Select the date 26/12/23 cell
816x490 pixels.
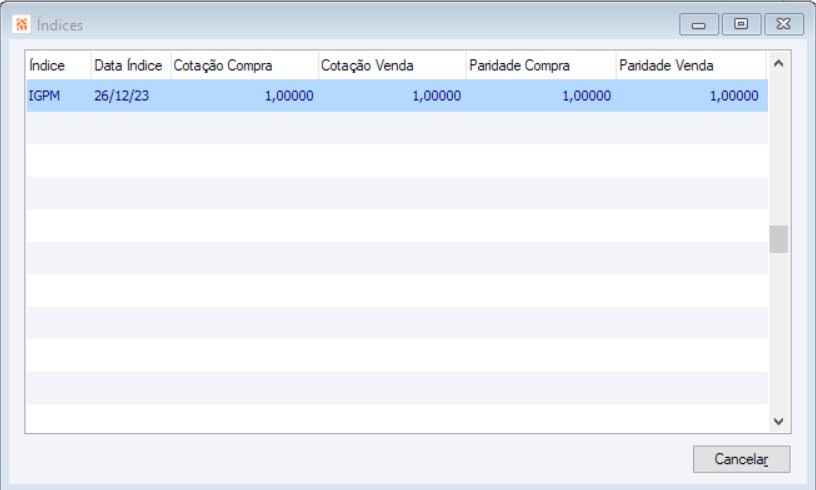coord(131,96)
